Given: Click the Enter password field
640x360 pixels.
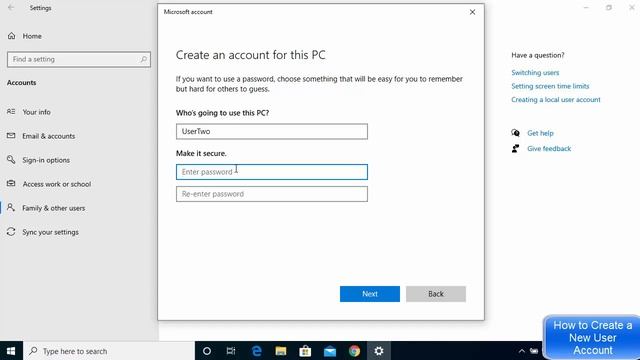Looking at the screenshot, I should coord(272,172).
